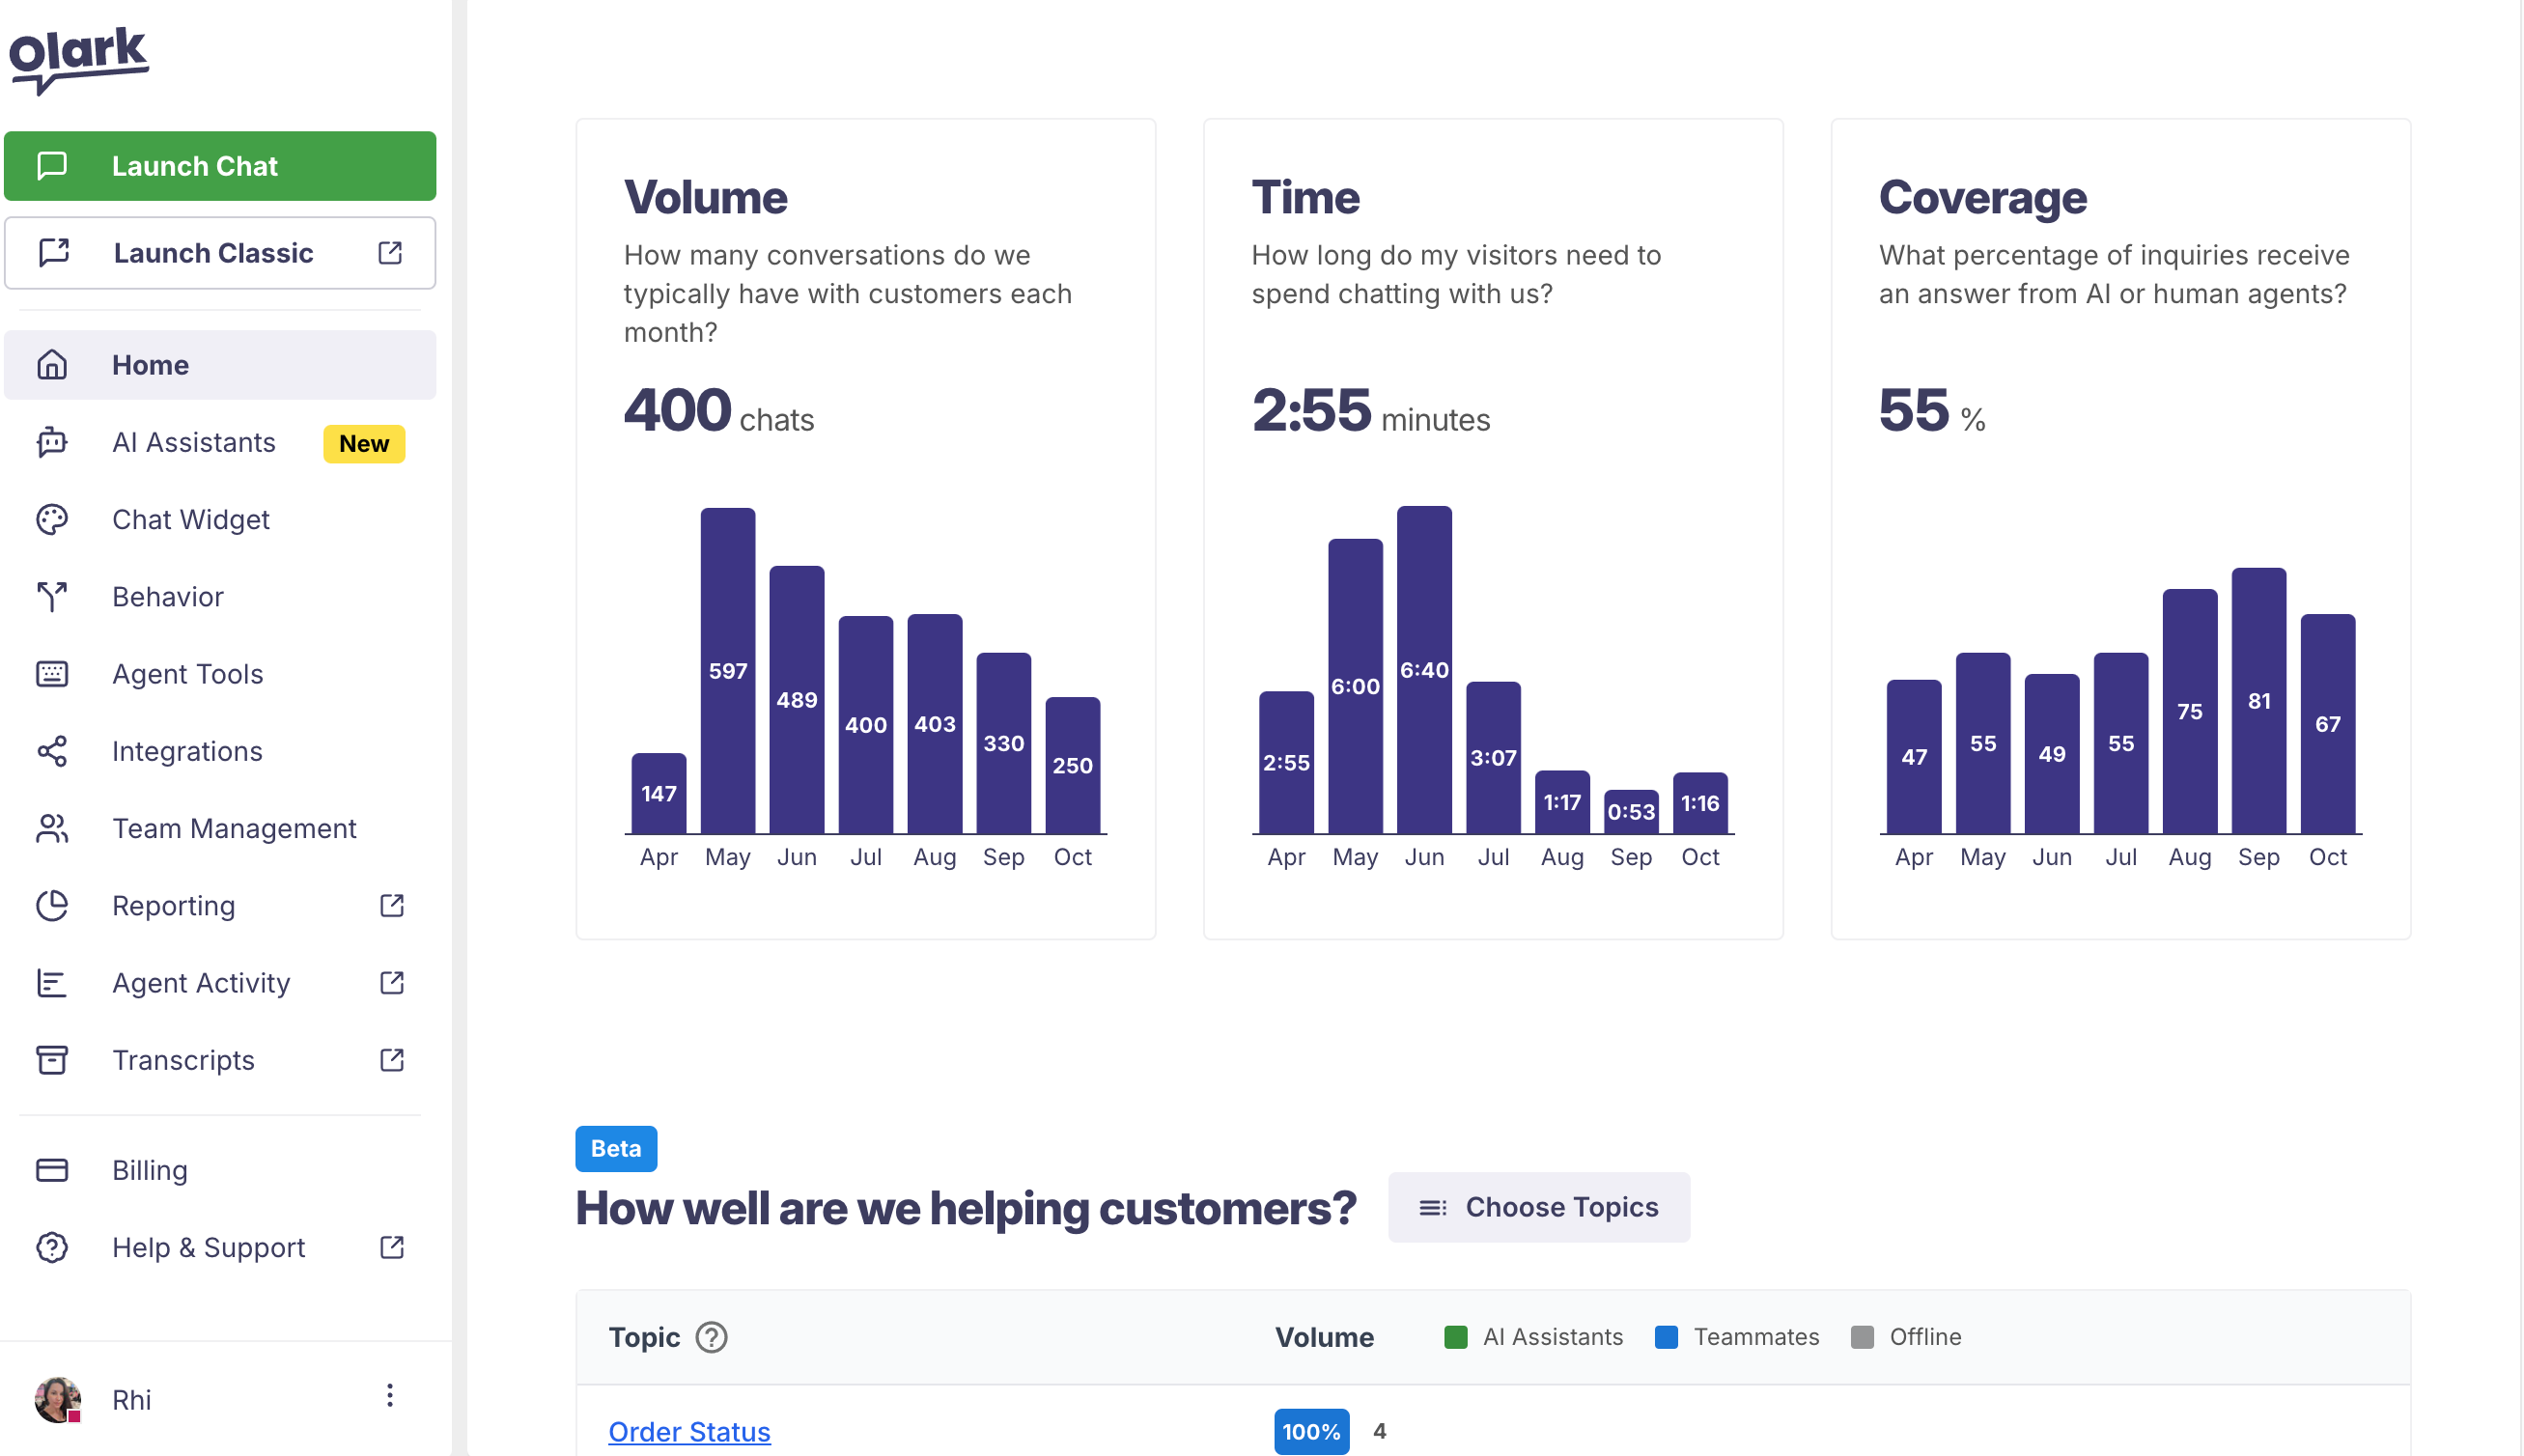The width and height of the screenshot is (2524, 1456).
Task: Open Agent Tools via the keyboard icon
Action: point(51,673)
